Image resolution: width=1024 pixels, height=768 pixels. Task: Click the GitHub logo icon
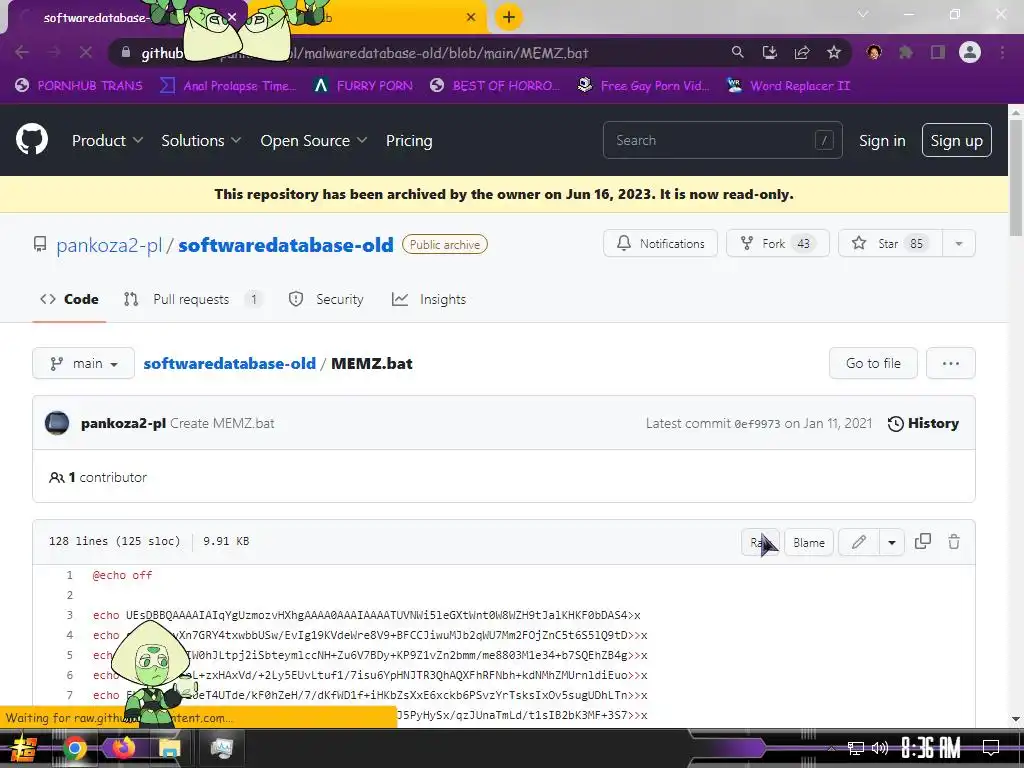(x=31, y=139)
